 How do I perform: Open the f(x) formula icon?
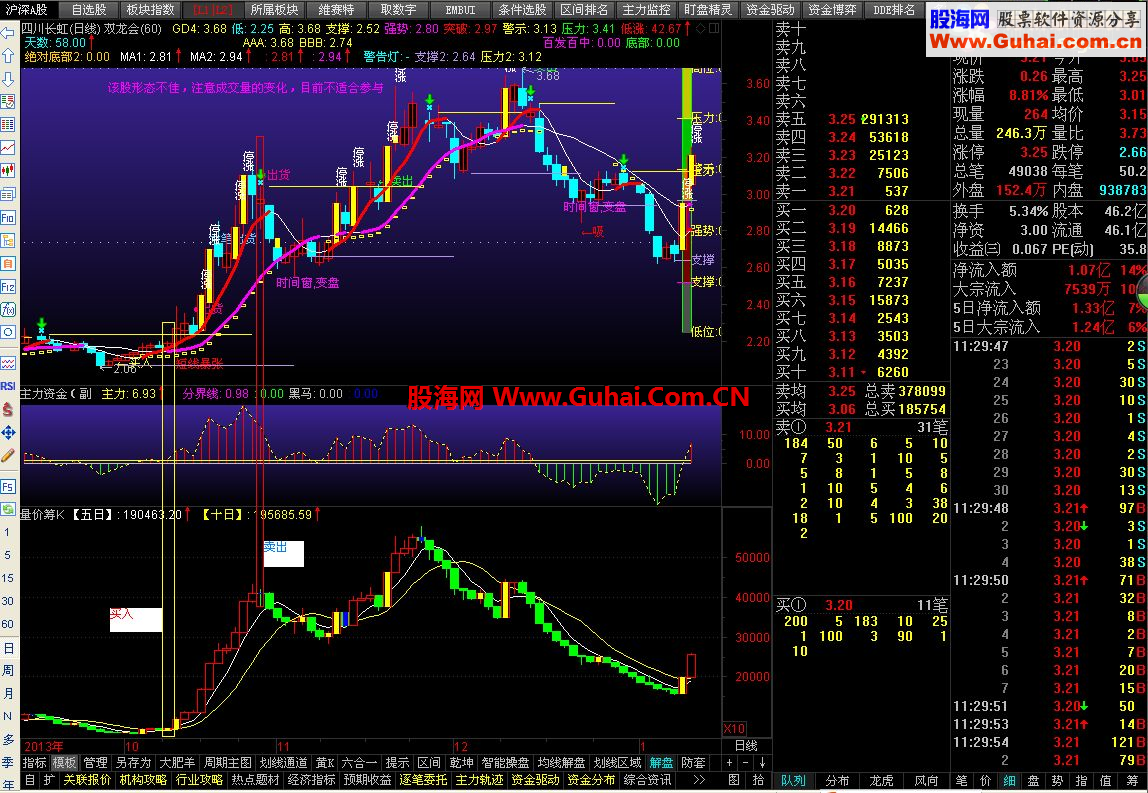(x=8, y=310)
